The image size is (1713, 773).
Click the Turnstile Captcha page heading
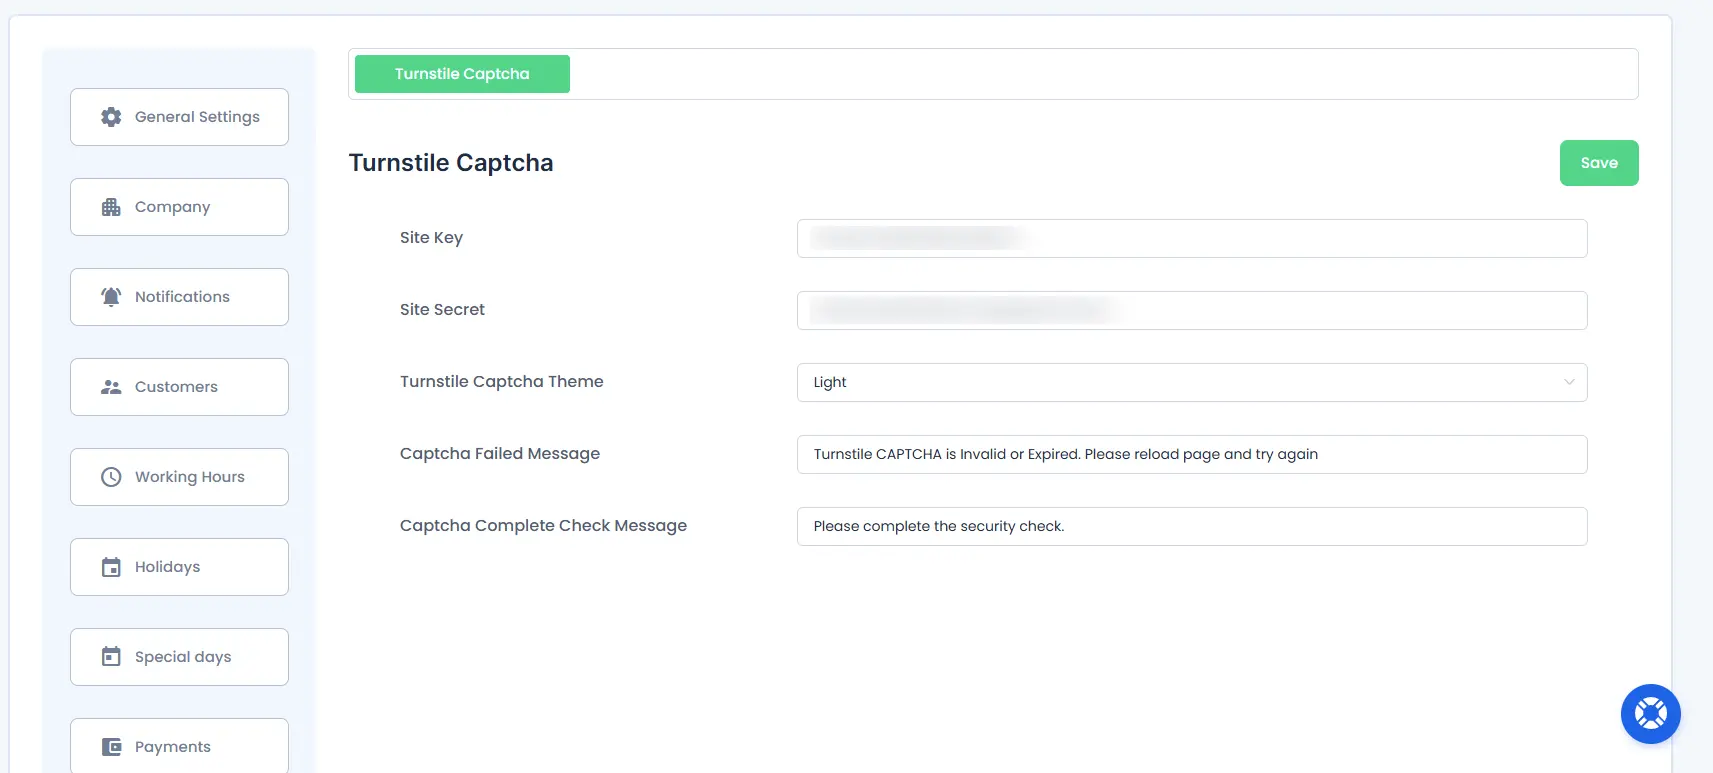pyautogui.click(x=451, y=163)
